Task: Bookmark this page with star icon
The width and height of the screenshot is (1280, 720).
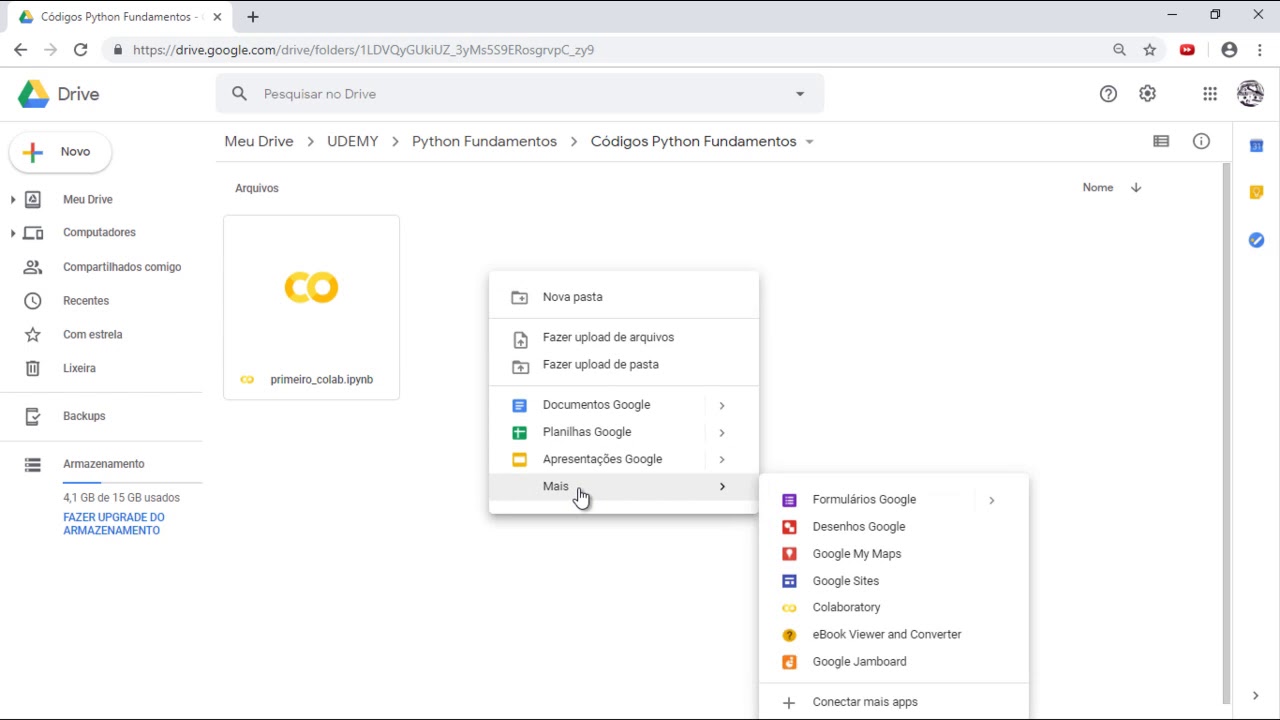Action: click(1150, 50)
